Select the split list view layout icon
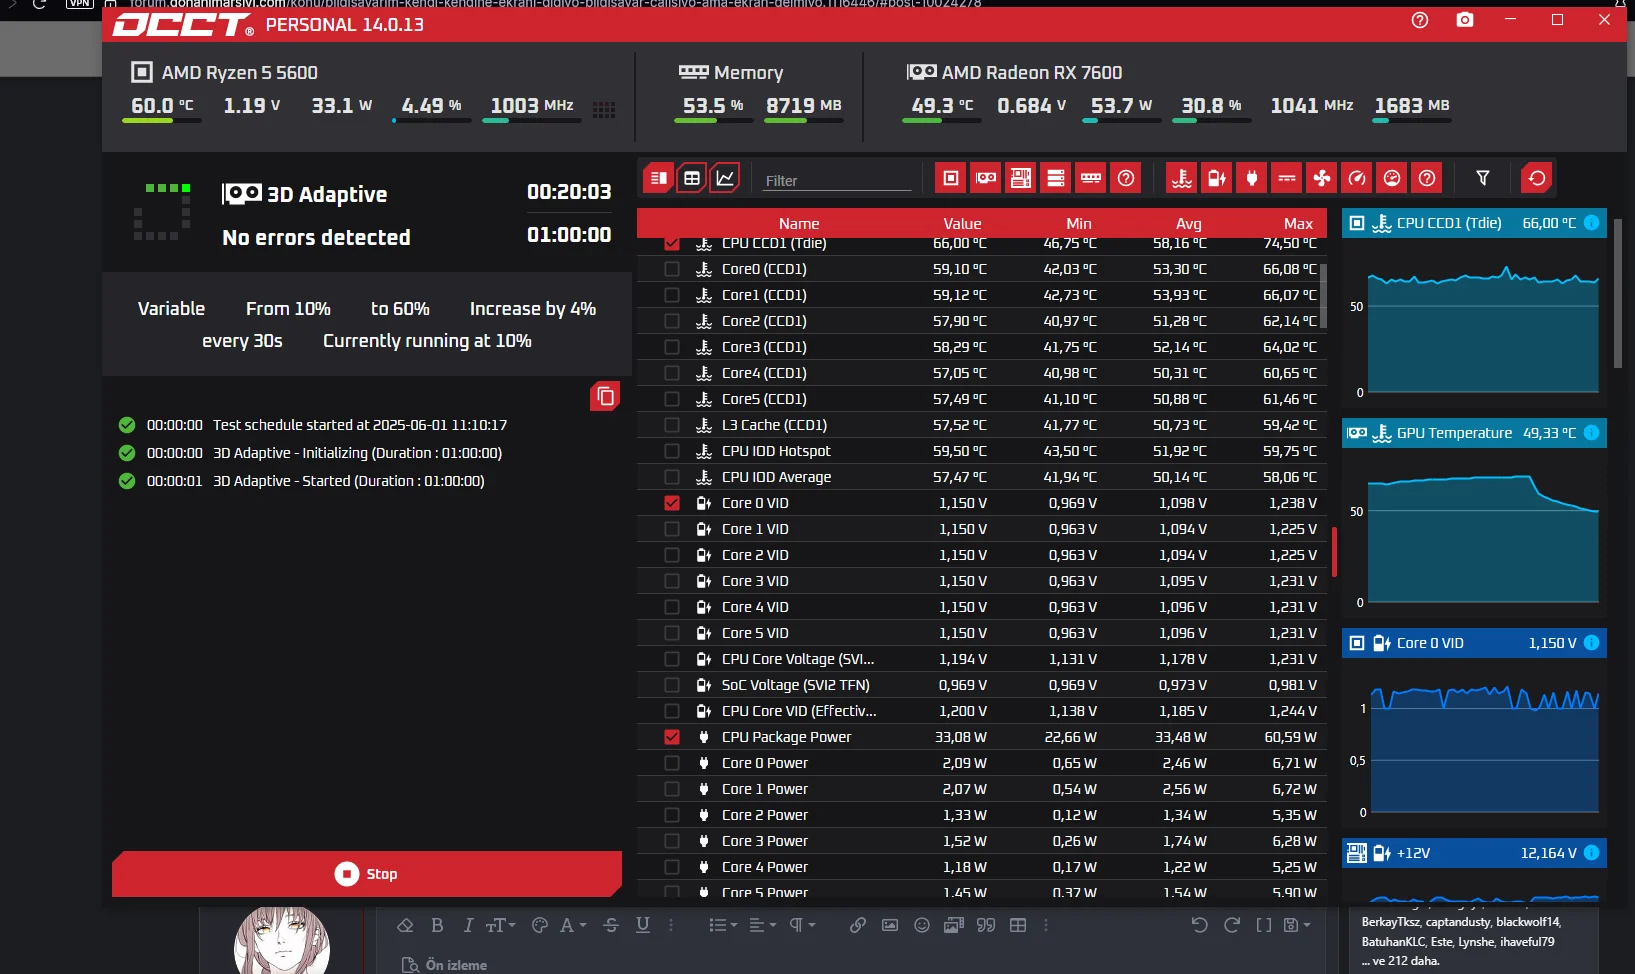Image resolution: width=1635 pixels, height=974 pixels. click(658, 178)
